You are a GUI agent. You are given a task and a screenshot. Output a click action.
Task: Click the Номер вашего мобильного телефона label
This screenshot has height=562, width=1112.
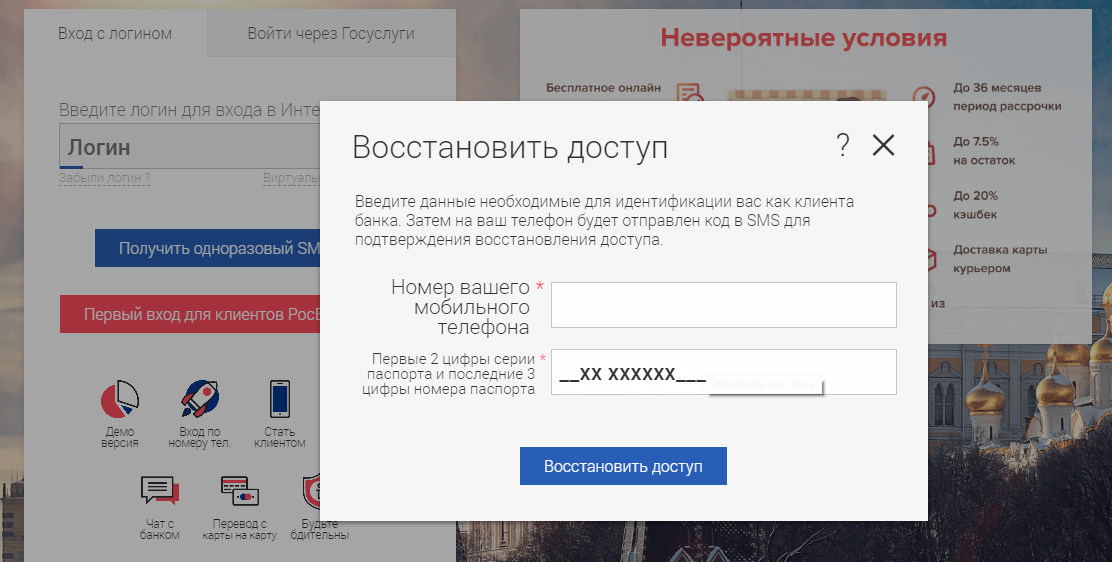click(x=461, y=307)
